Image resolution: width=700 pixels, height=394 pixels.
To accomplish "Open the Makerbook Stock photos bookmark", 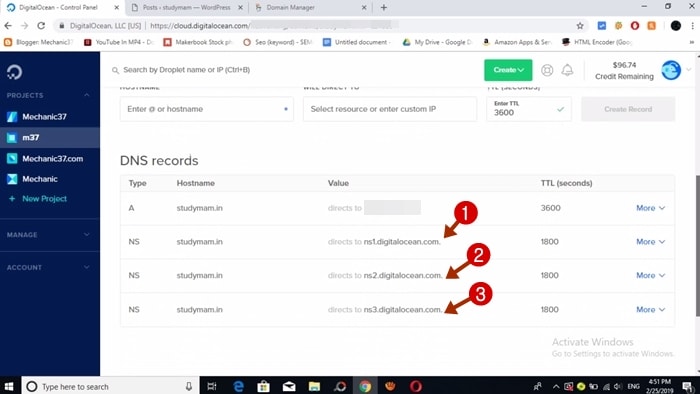I will 199,42.
